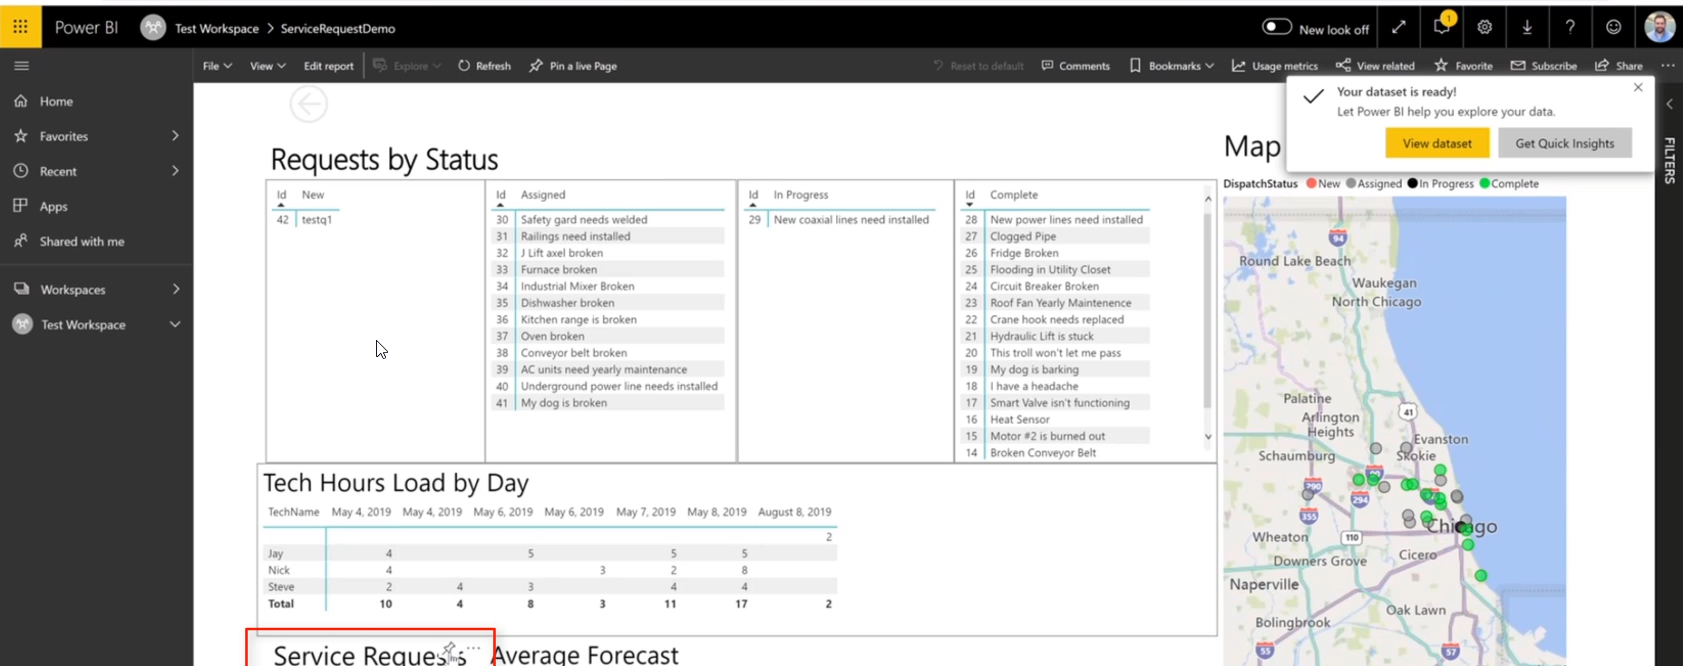The width and height of the screenshot is (1683, 666).
Task: Select 'Safety gard needs welded' row
Action: tap(608, 220)
